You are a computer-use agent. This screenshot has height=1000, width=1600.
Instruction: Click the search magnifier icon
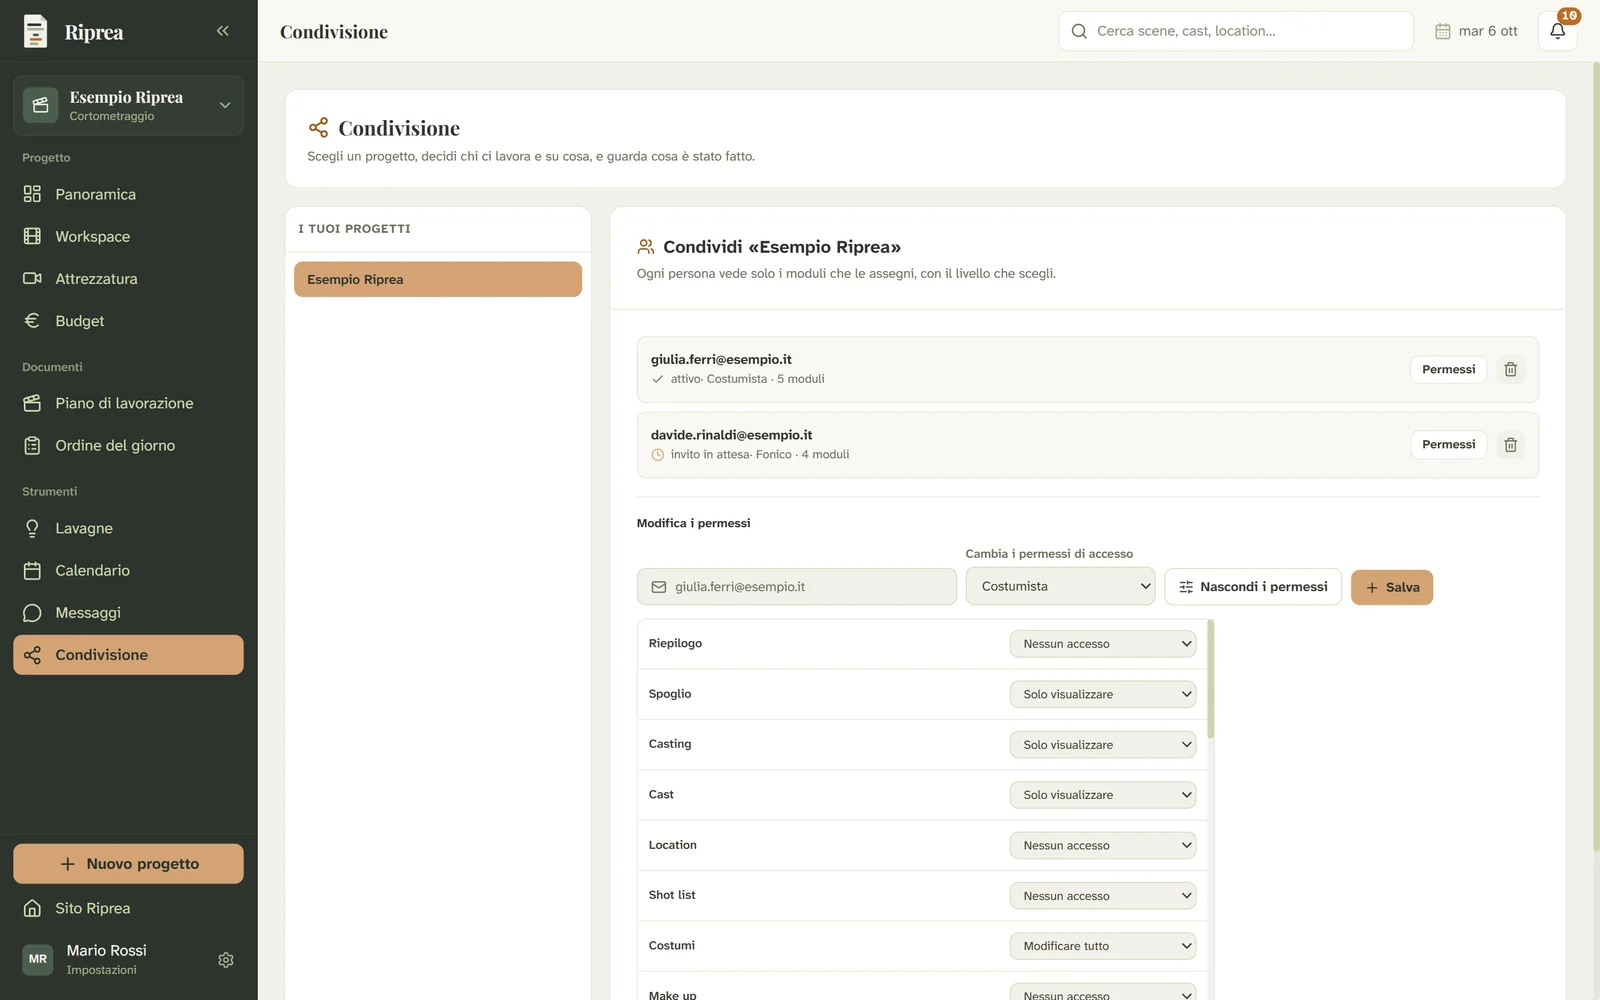tap(1079, 31)
